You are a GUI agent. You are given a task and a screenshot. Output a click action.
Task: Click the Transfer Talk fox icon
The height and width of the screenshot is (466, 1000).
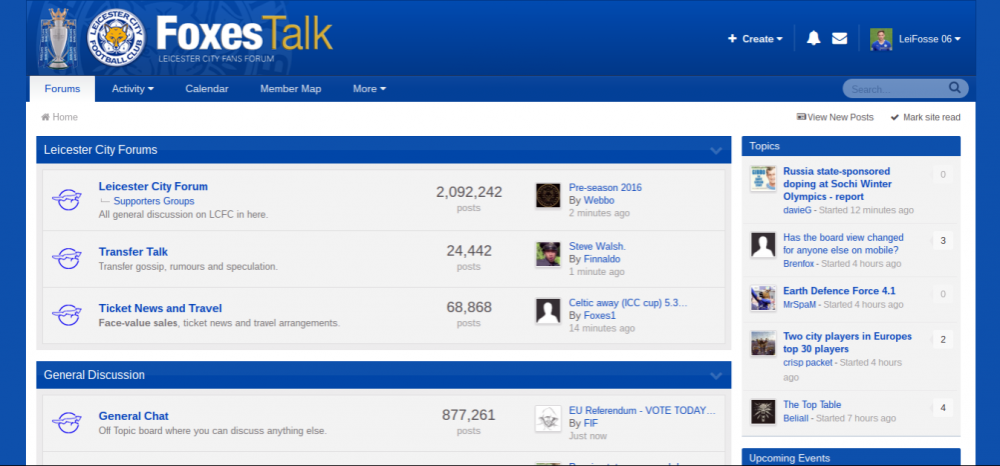coord(66,258)
